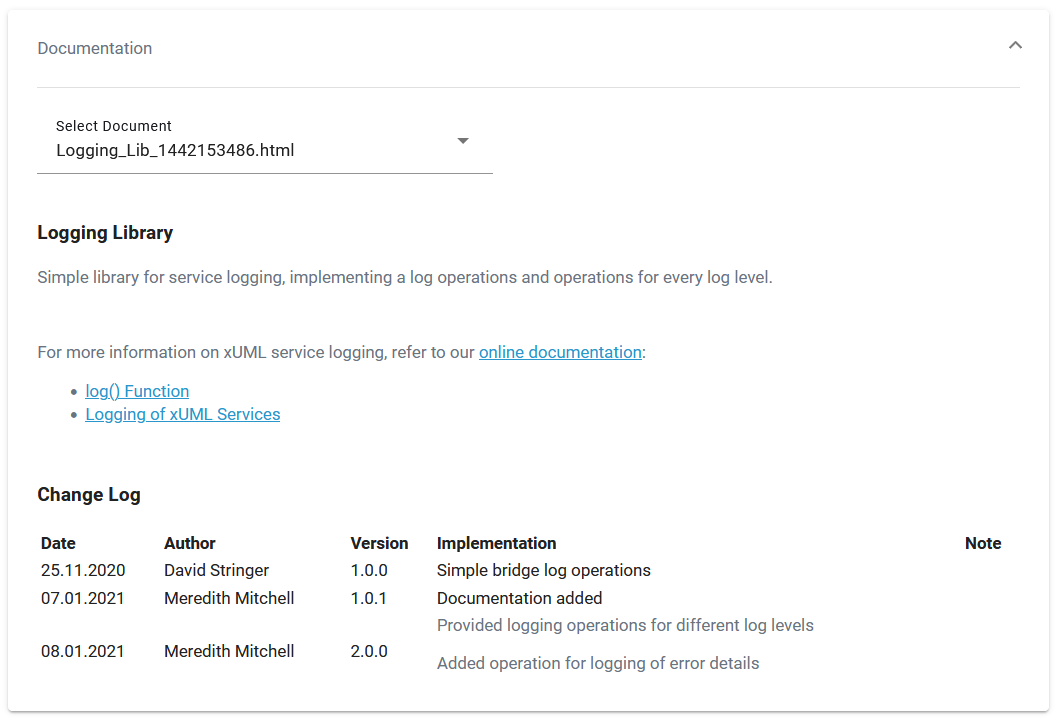This screenshot has height=720, width=1059.
Task: Click the Note column header
Action: click(x=983, y=543)
